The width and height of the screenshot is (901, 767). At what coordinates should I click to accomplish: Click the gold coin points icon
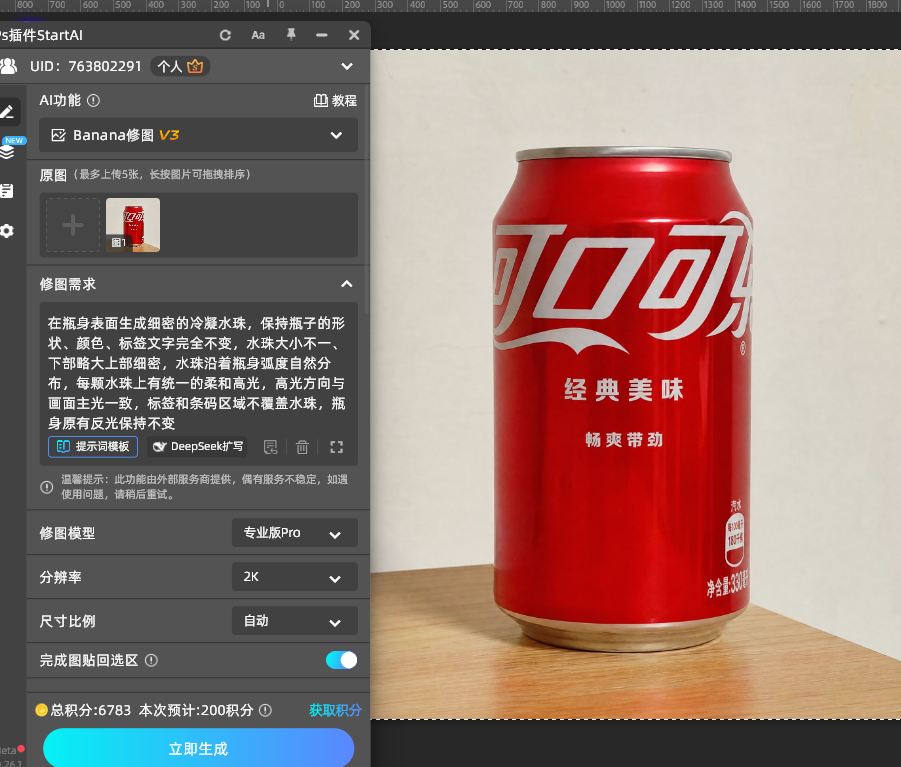41,710
